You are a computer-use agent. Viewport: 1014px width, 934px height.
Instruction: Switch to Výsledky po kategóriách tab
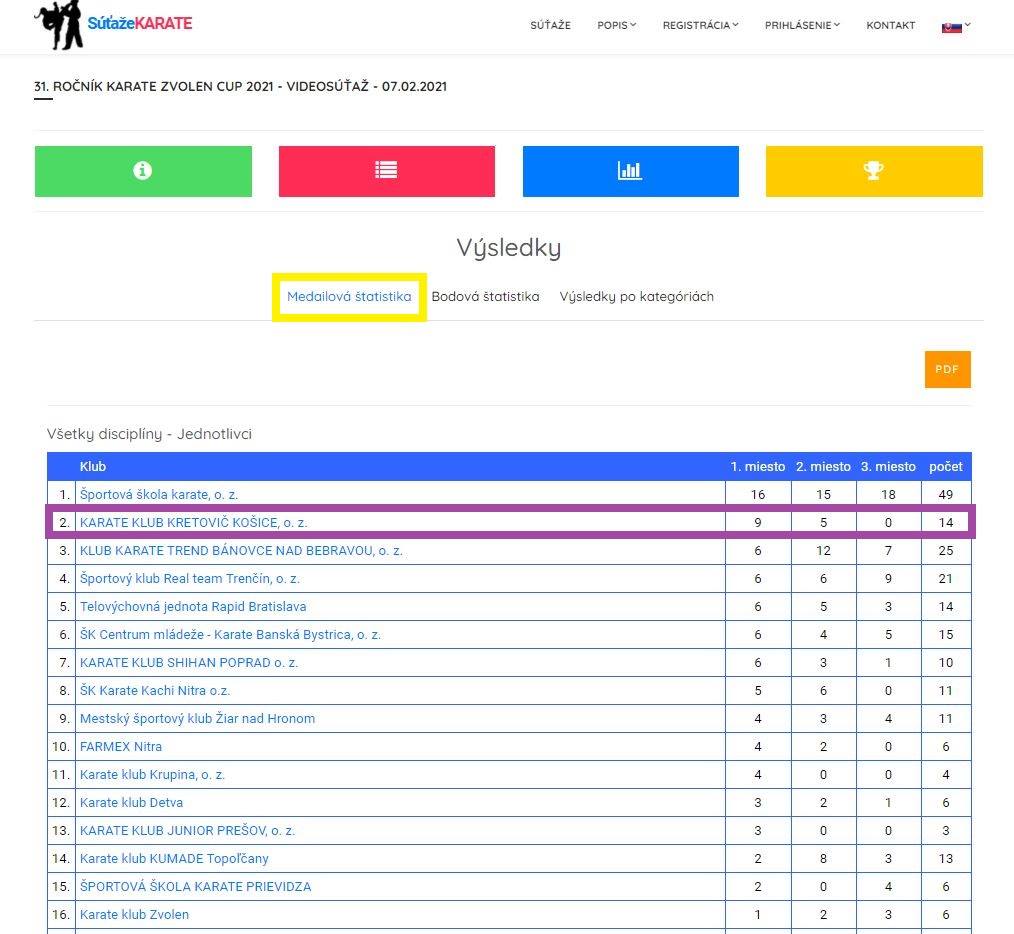tap(636, 296)
